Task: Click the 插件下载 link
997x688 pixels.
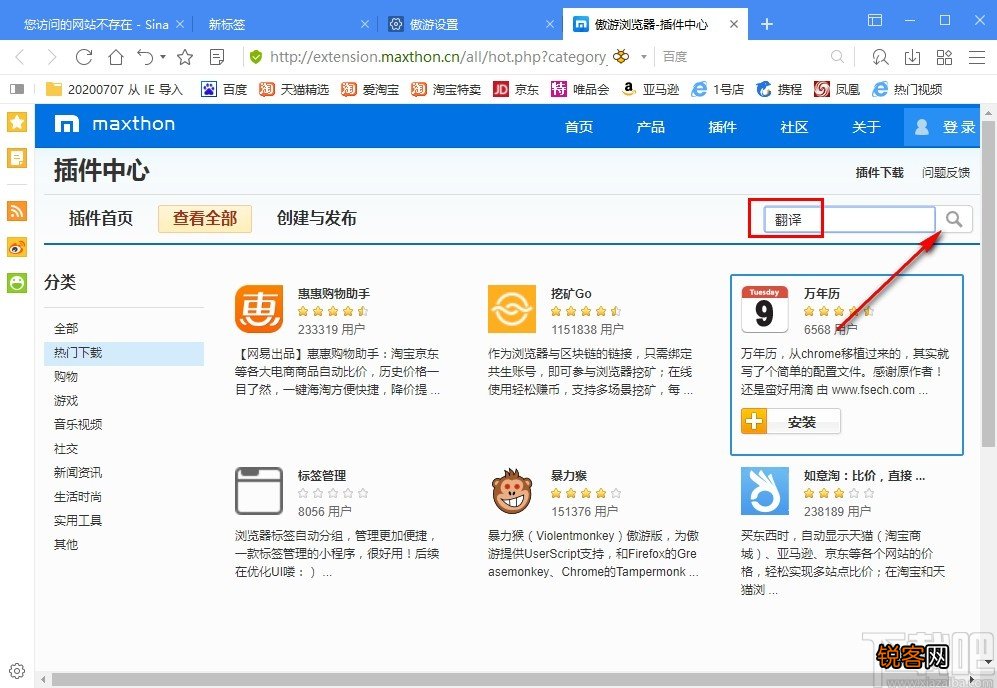Action: (879, 172)
